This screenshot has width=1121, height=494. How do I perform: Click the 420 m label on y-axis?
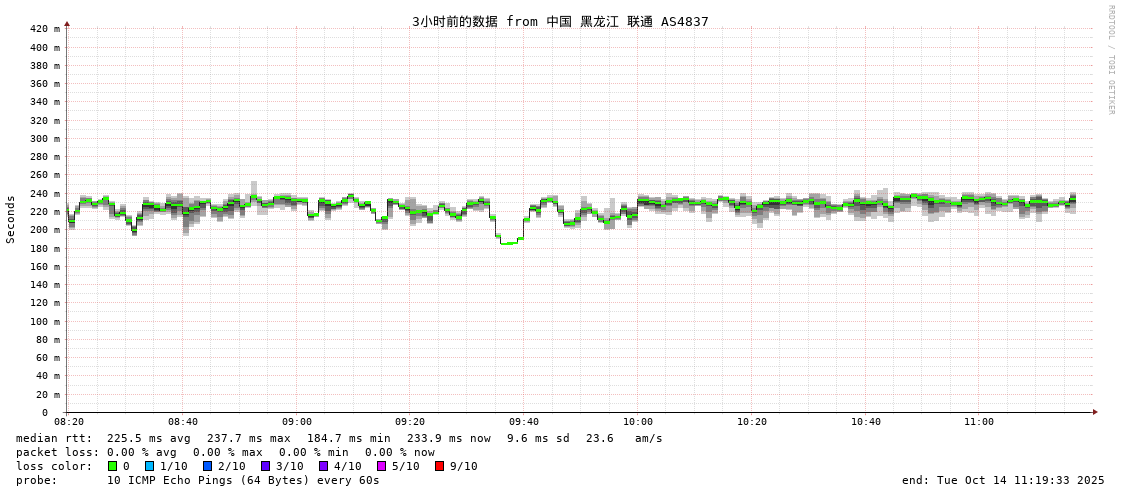(x=44, y=29)
